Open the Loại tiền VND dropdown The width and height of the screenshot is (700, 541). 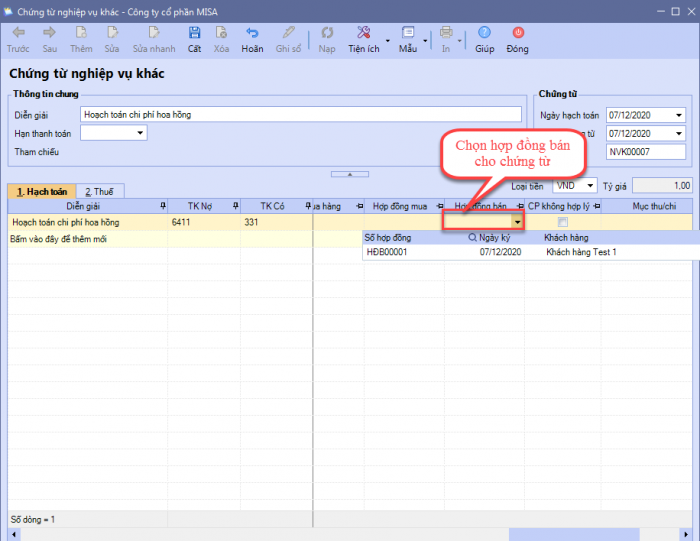click(589, 185)
